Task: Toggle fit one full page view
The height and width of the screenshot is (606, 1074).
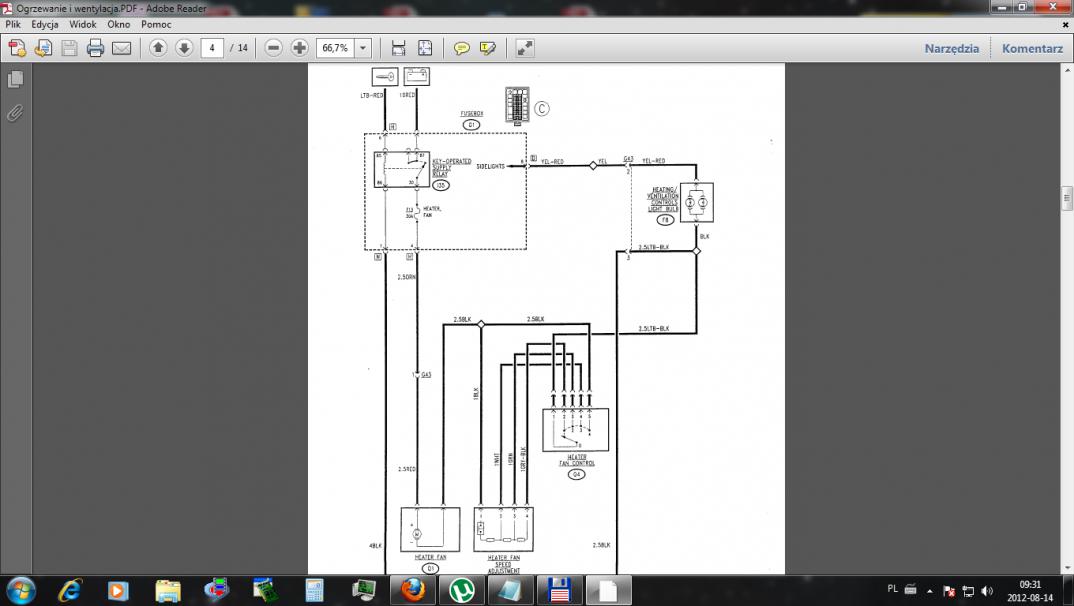Action: [425, 48]
